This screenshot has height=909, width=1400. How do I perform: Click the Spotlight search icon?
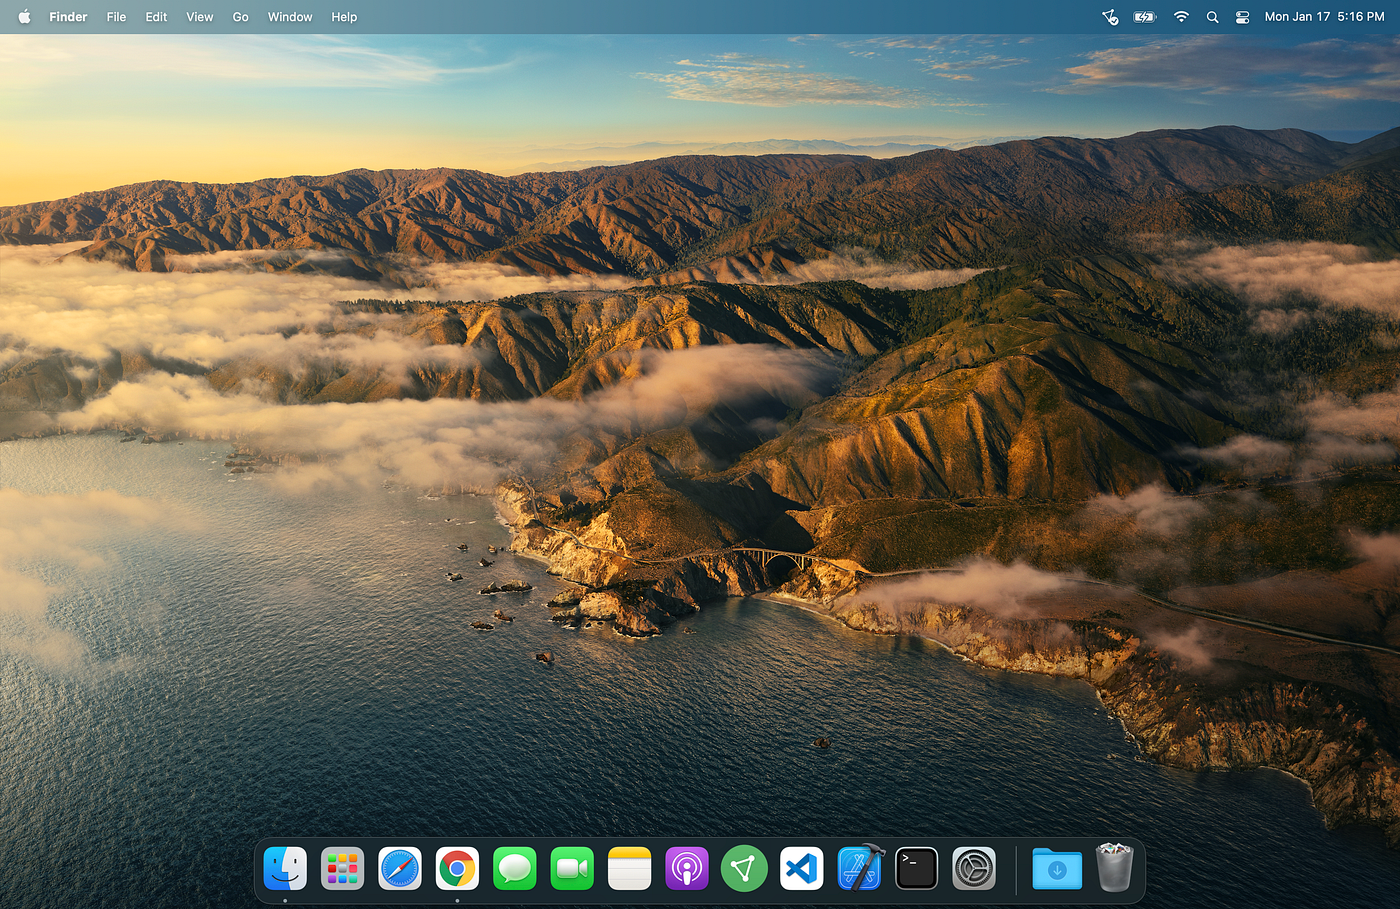click(x=1212, y=17)
